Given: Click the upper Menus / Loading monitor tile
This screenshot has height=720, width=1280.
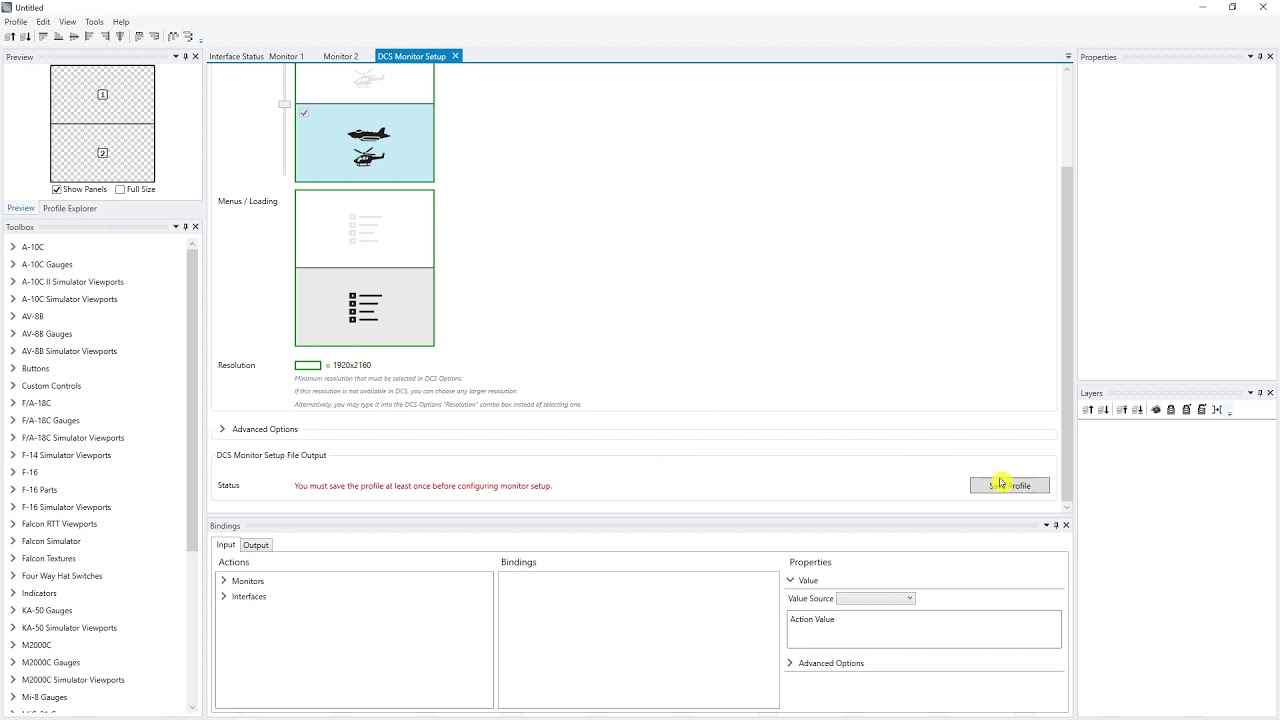Looking at the screenshot, I should pos(365,229).
